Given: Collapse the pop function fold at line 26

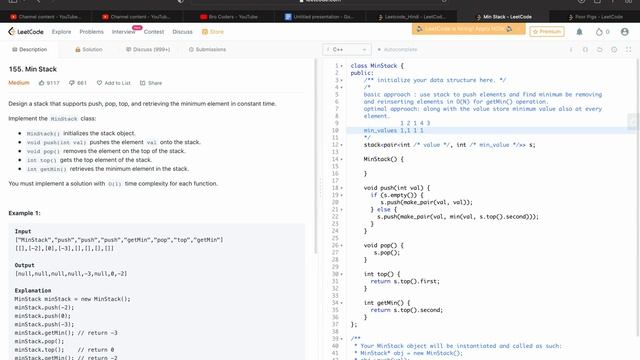Looking at the screenshot, I should tap(342, 245).
